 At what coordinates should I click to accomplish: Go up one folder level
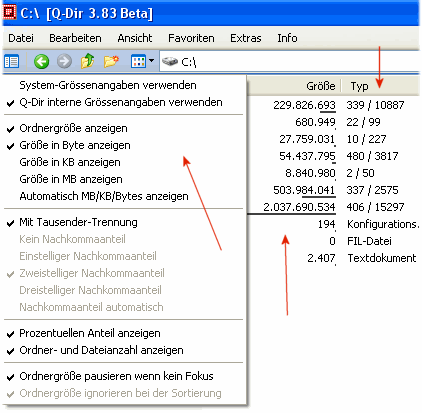pyautogui.click(x=87, y=61)
